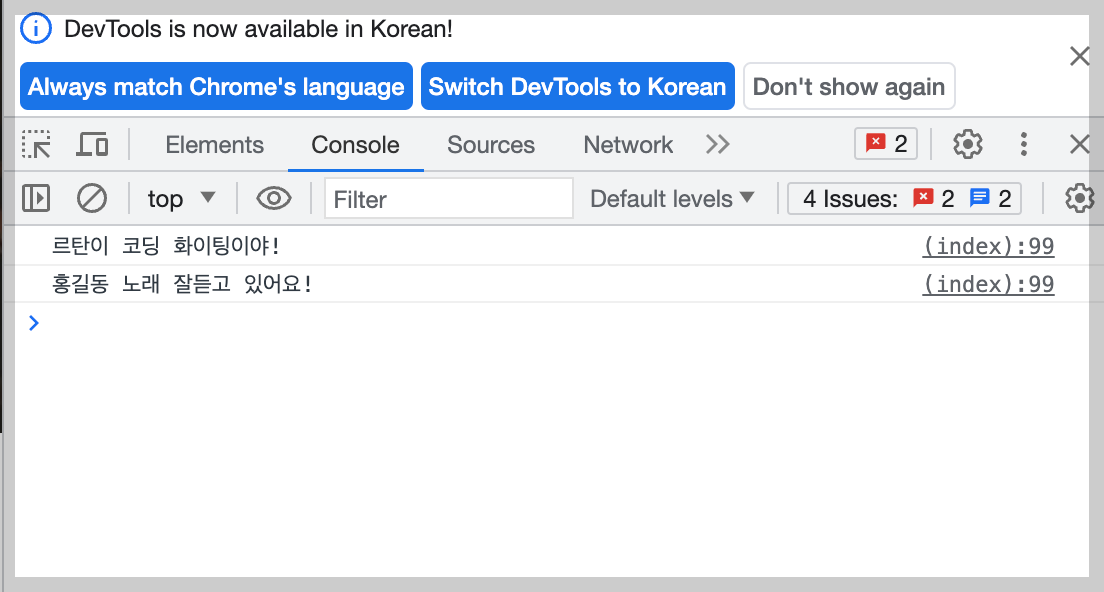The image size is (1104, 592).
Task: Toggle the device toolbar icon
Action: click(92, 144)
